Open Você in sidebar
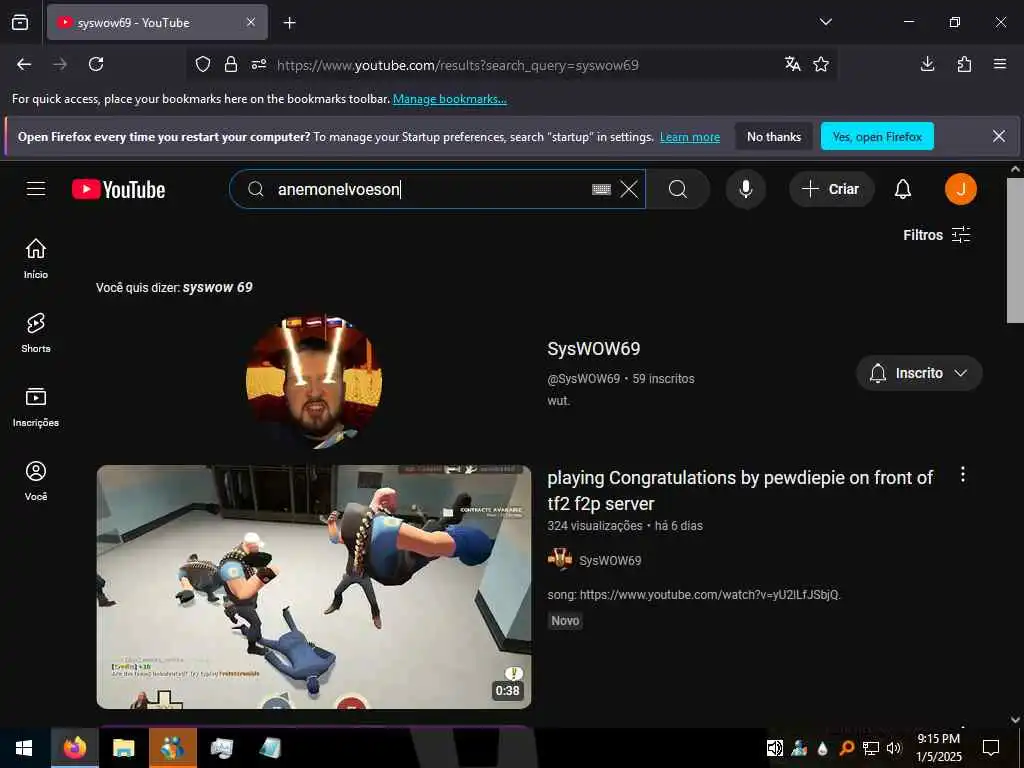 36,481
